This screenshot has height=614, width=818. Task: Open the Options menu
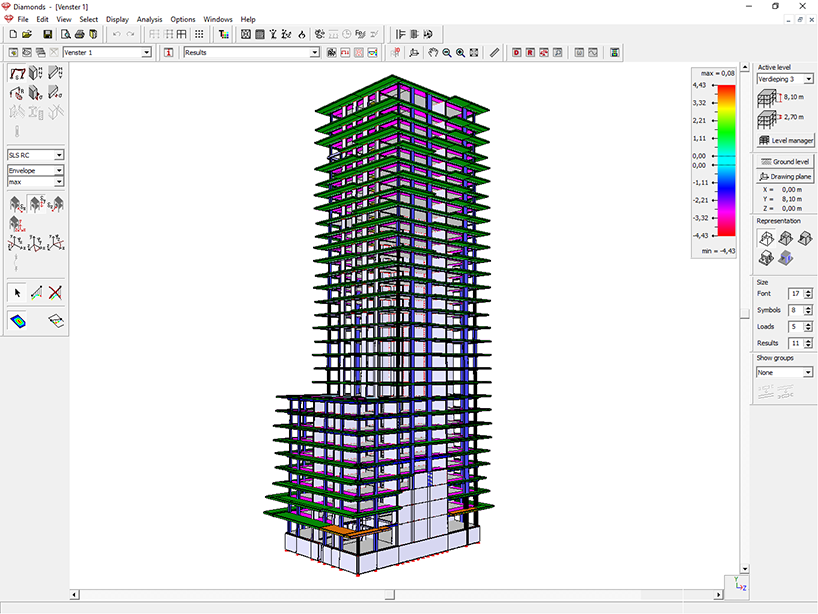[x=182, y=18]
